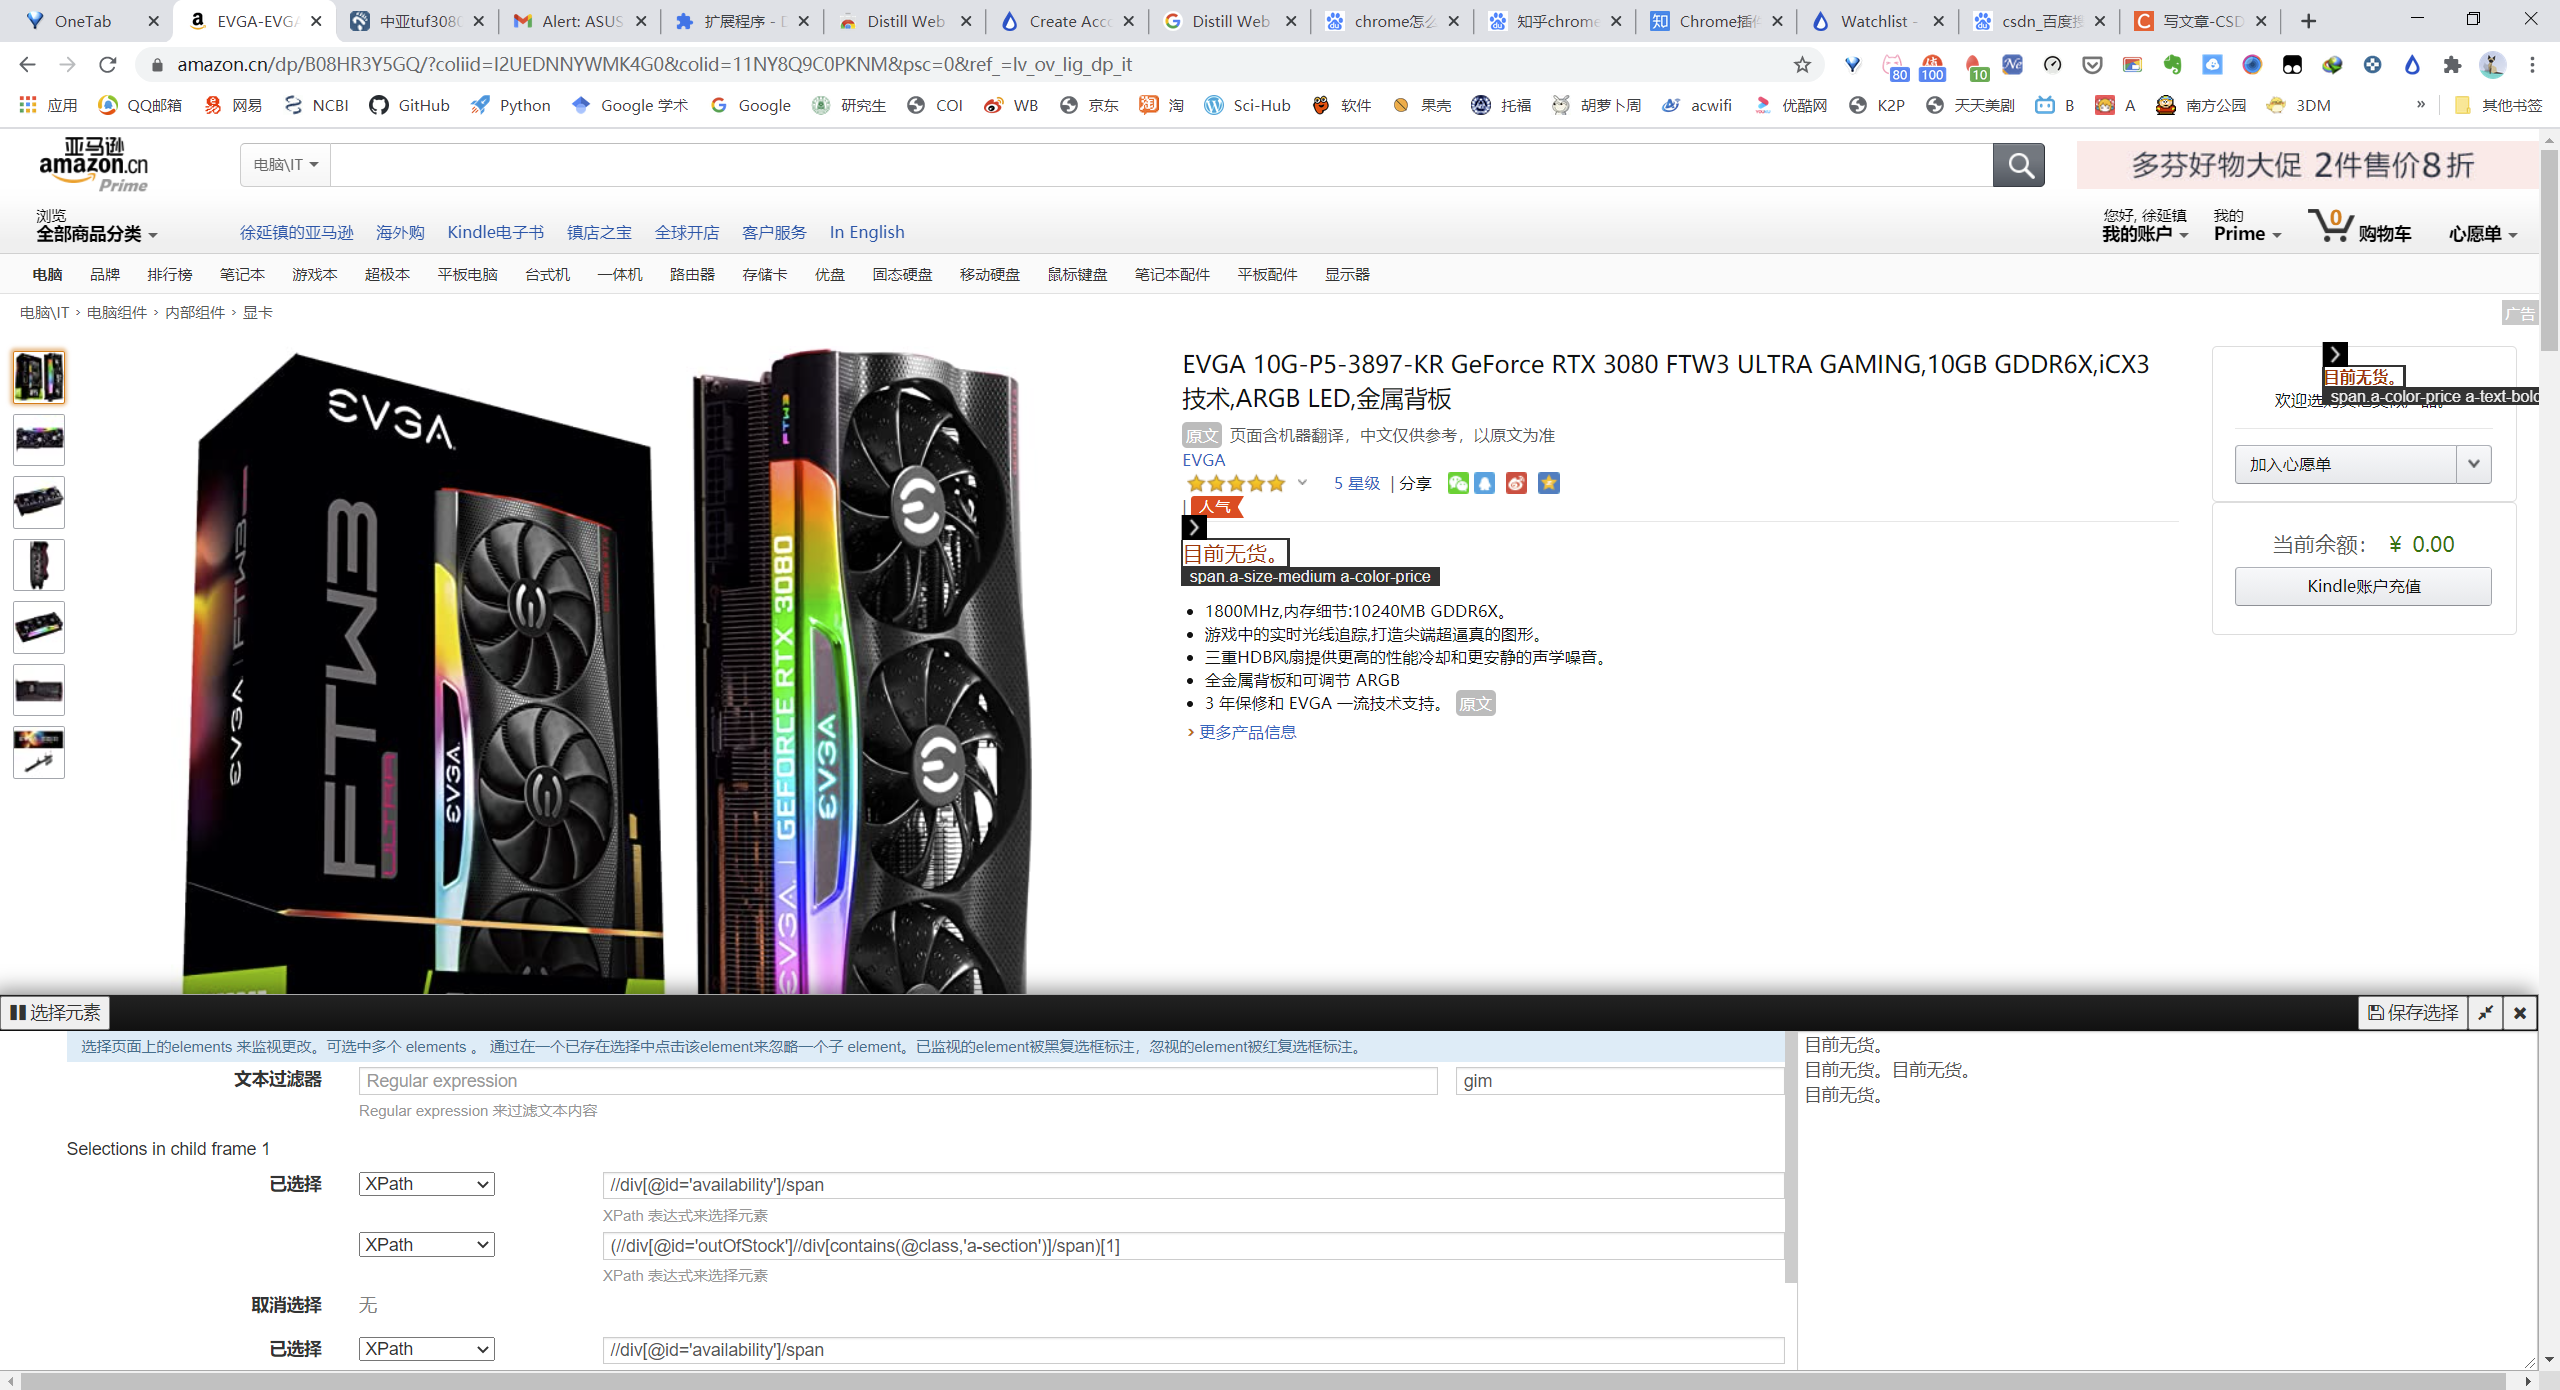Open the 电脑\IT search category dropdown
This screenshot has height=1390, width=2560.
pyautogui.click(x=286, y=165)
